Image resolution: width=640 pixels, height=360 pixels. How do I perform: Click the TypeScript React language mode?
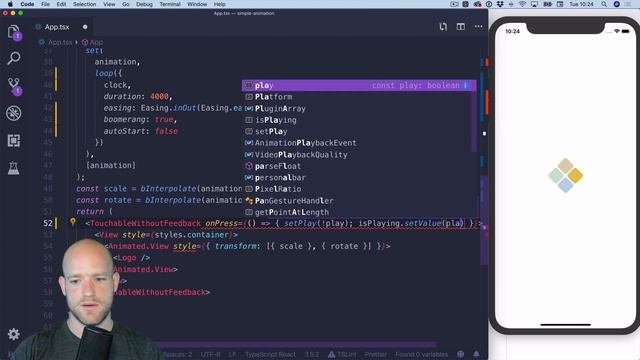pyautogui.click(x=270, y=354)
